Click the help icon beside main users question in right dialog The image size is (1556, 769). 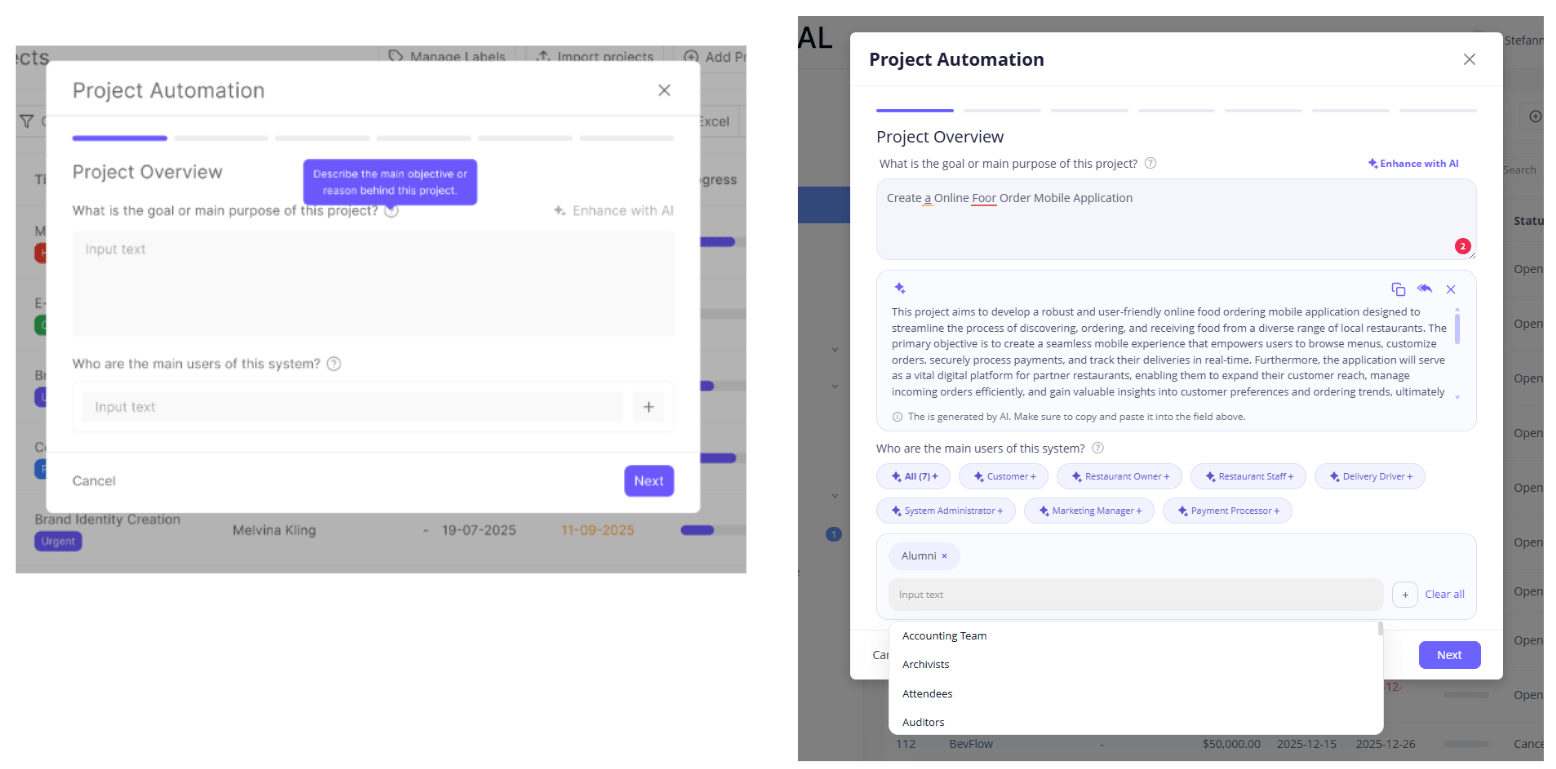coord(1097,448)
